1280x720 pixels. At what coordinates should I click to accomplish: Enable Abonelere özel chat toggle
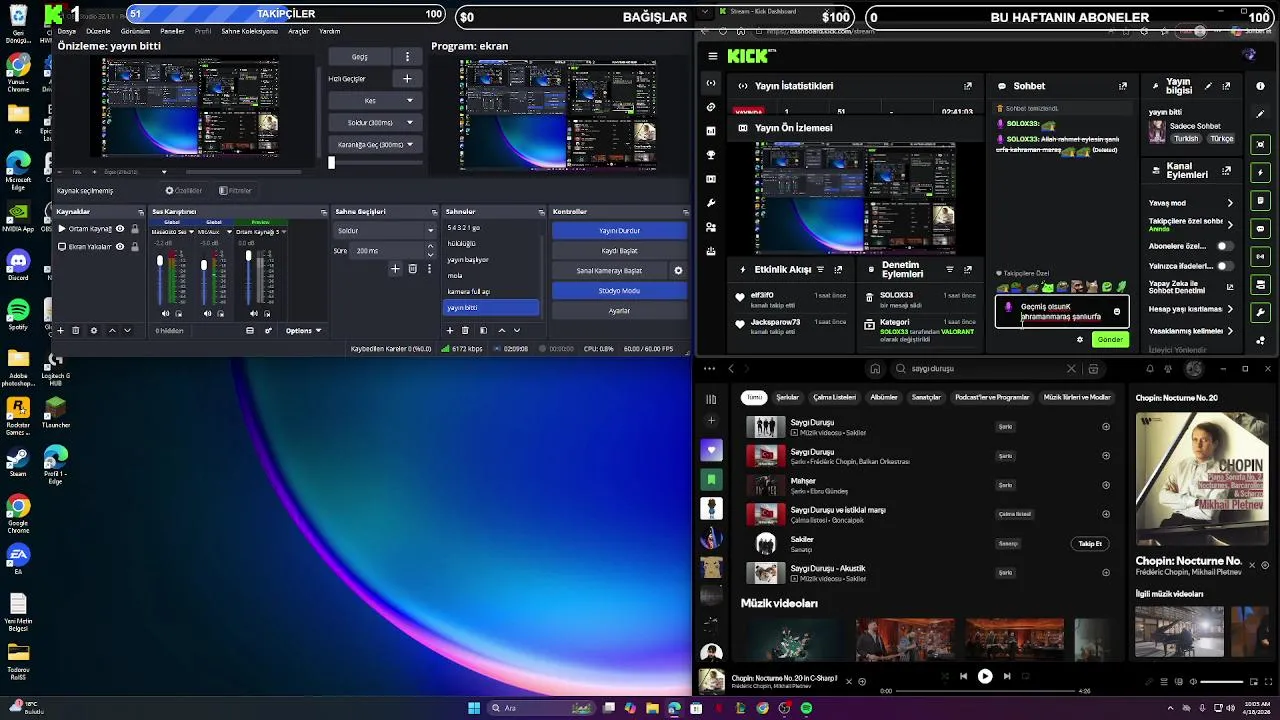(1224, 246)
